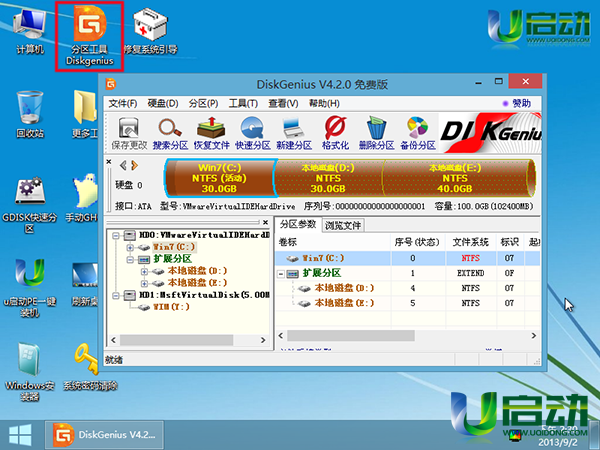Open the 修复系统引导 desktop icon

[x=150, y=32]
